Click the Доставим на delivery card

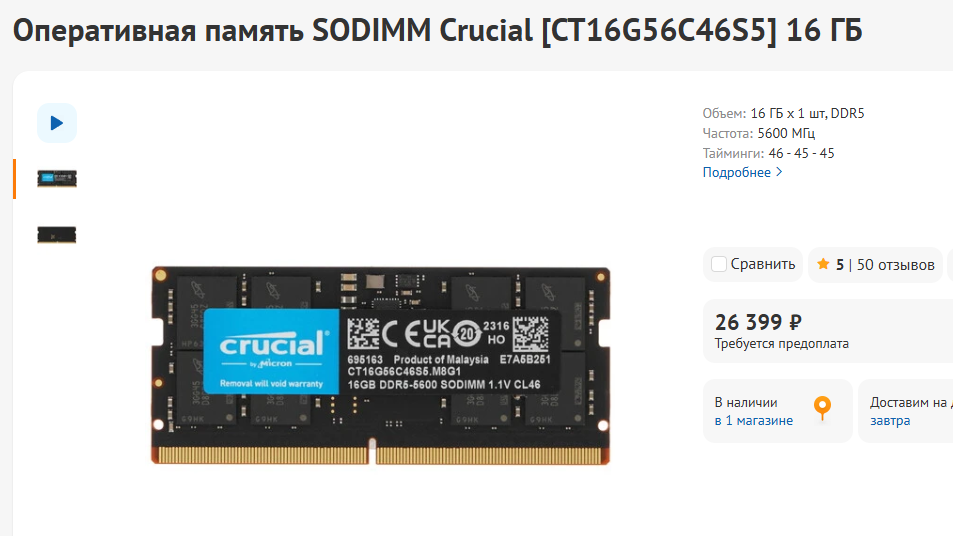[x=906, y=411]
